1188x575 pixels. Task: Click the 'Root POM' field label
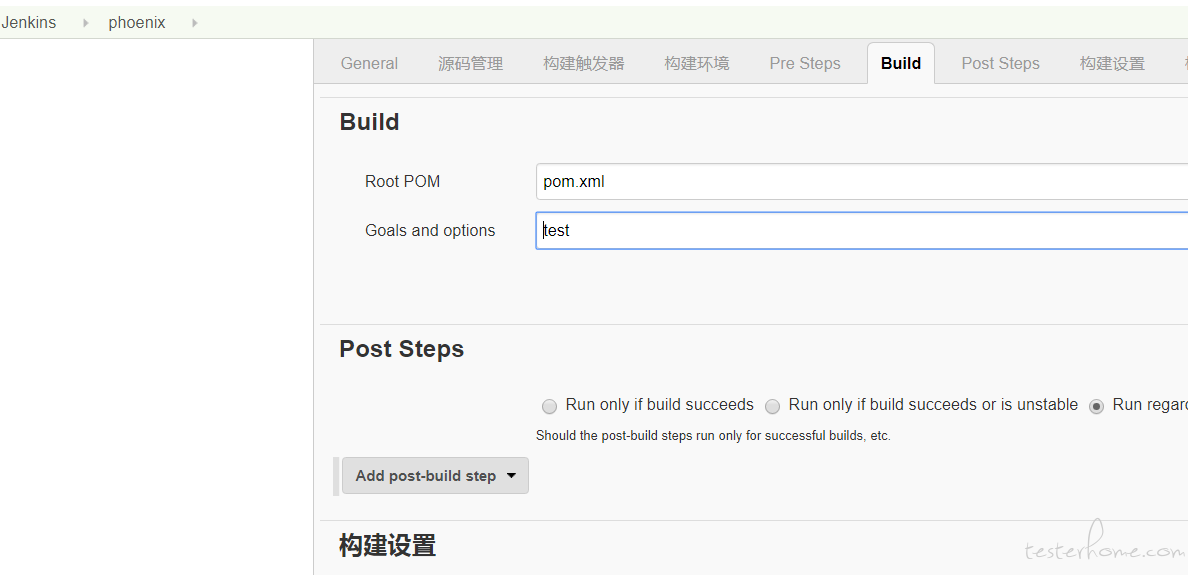coord(402,182)
